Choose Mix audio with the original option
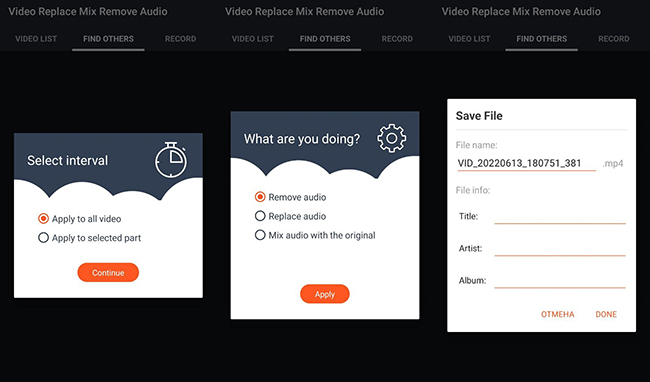 click(315, 235)
